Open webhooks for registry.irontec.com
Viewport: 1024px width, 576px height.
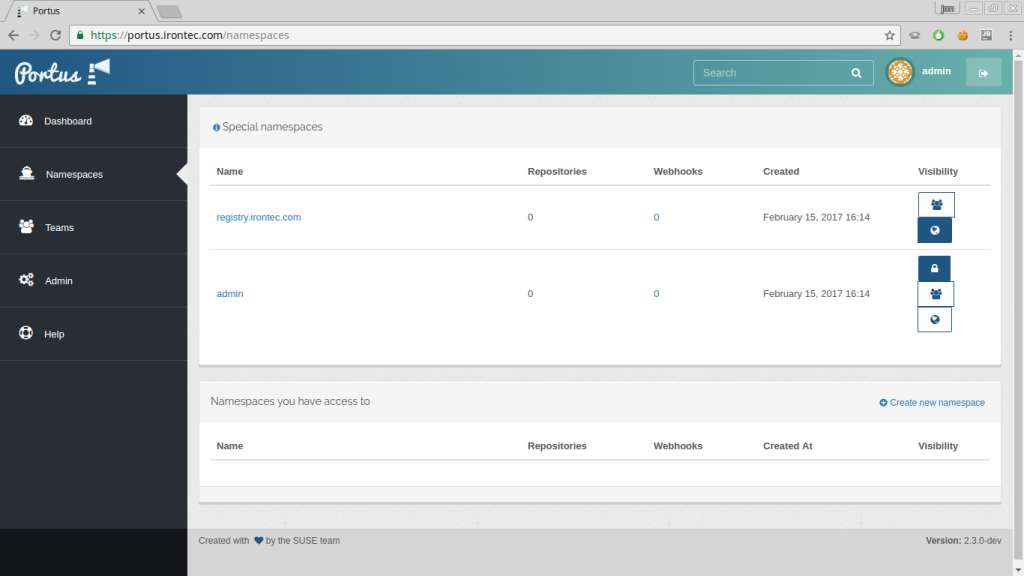(656, 217)
